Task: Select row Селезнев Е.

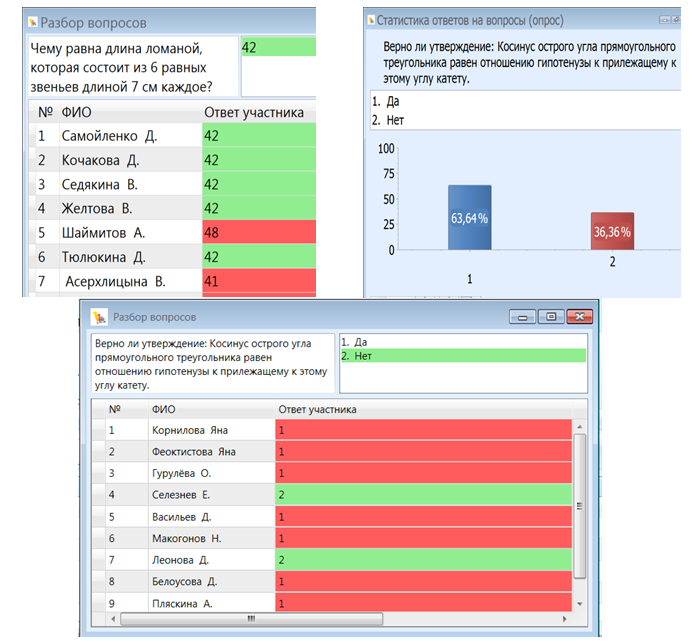Action: pos(332,495)
